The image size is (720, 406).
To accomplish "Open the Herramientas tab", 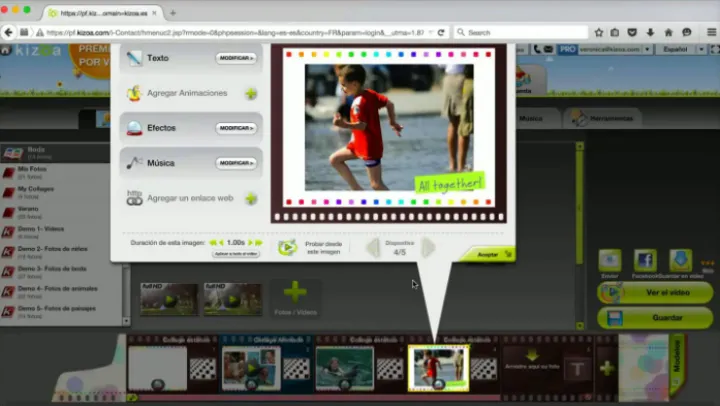I will [606, 118].
